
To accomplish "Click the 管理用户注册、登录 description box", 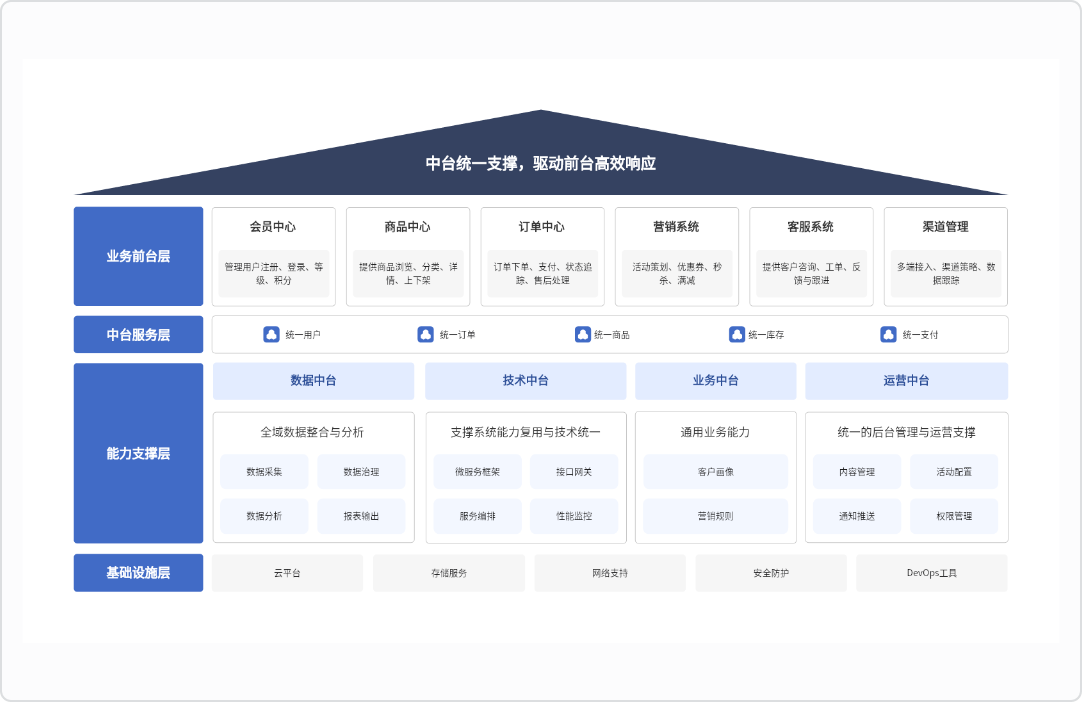I will coord(274,273).
